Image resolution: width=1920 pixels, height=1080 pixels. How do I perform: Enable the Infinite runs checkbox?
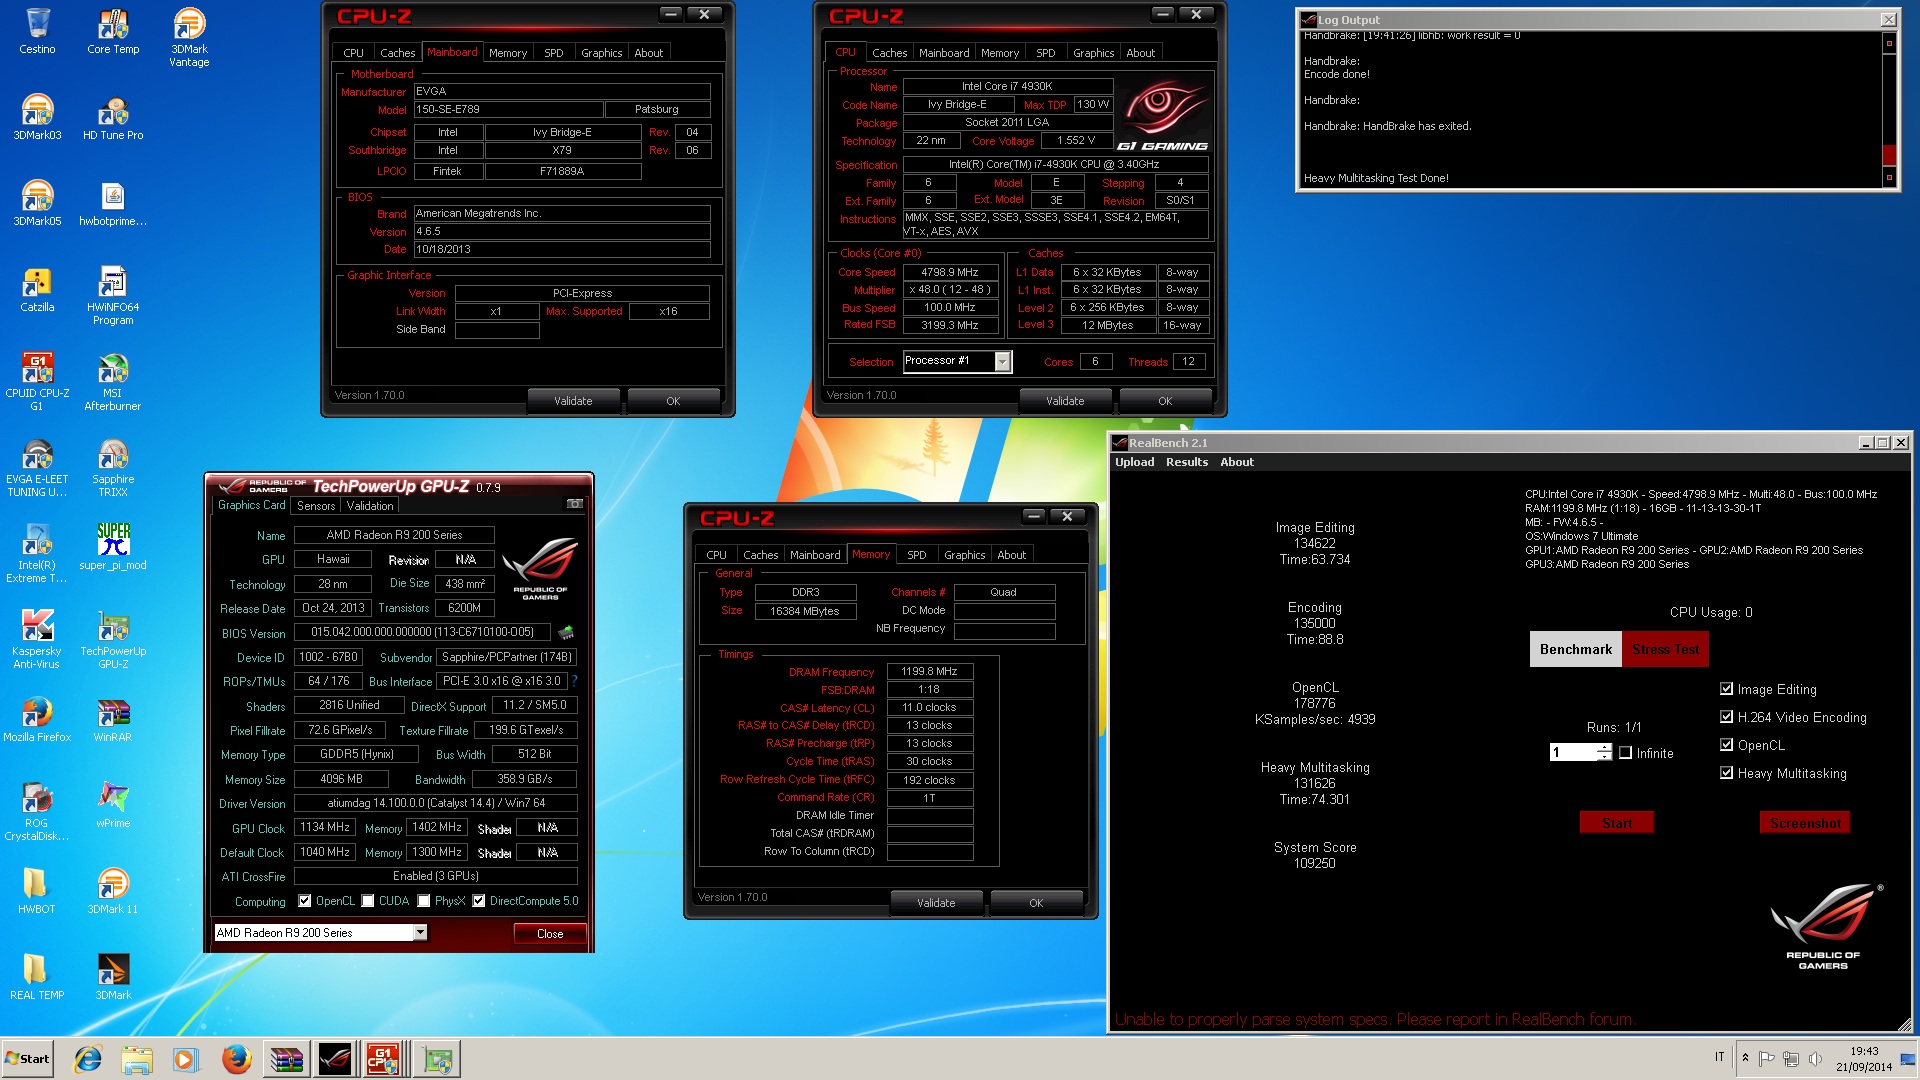1625,753
